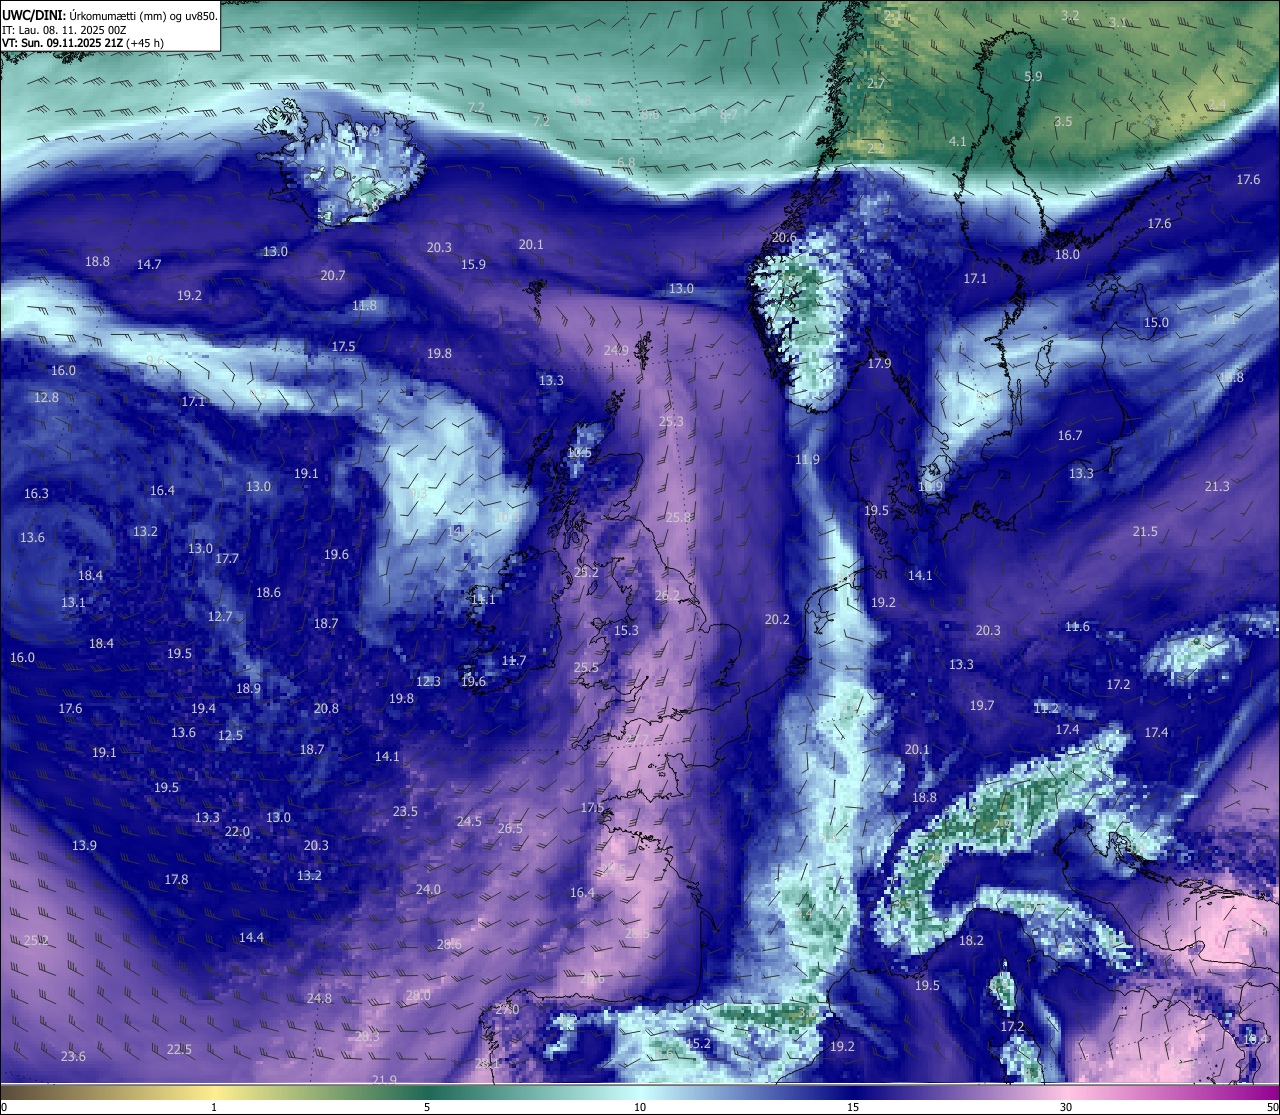Click the '4.1' map value
Screen dimensions: 1280x1115
(958, 141)
